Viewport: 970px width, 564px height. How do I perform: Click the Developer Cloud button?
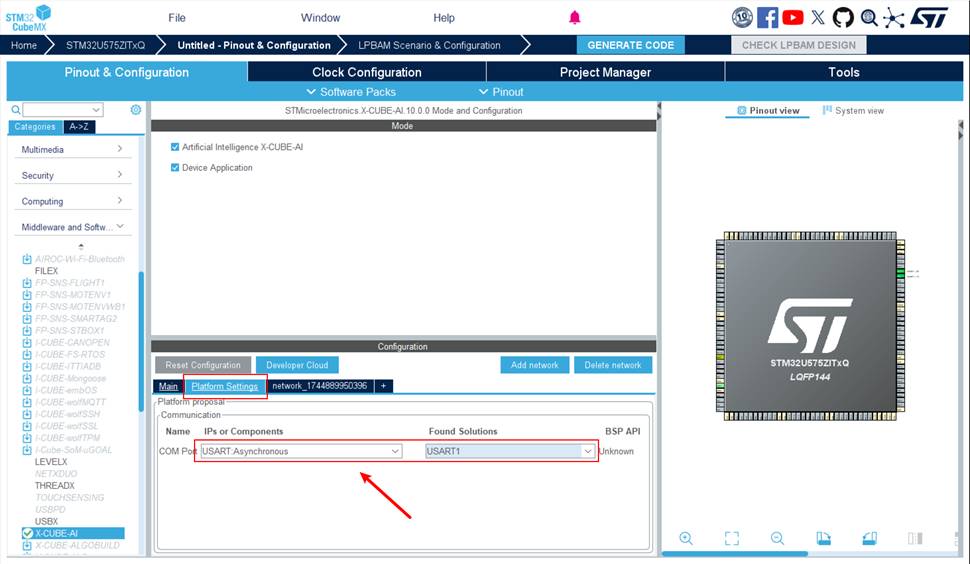click(297, 365)
